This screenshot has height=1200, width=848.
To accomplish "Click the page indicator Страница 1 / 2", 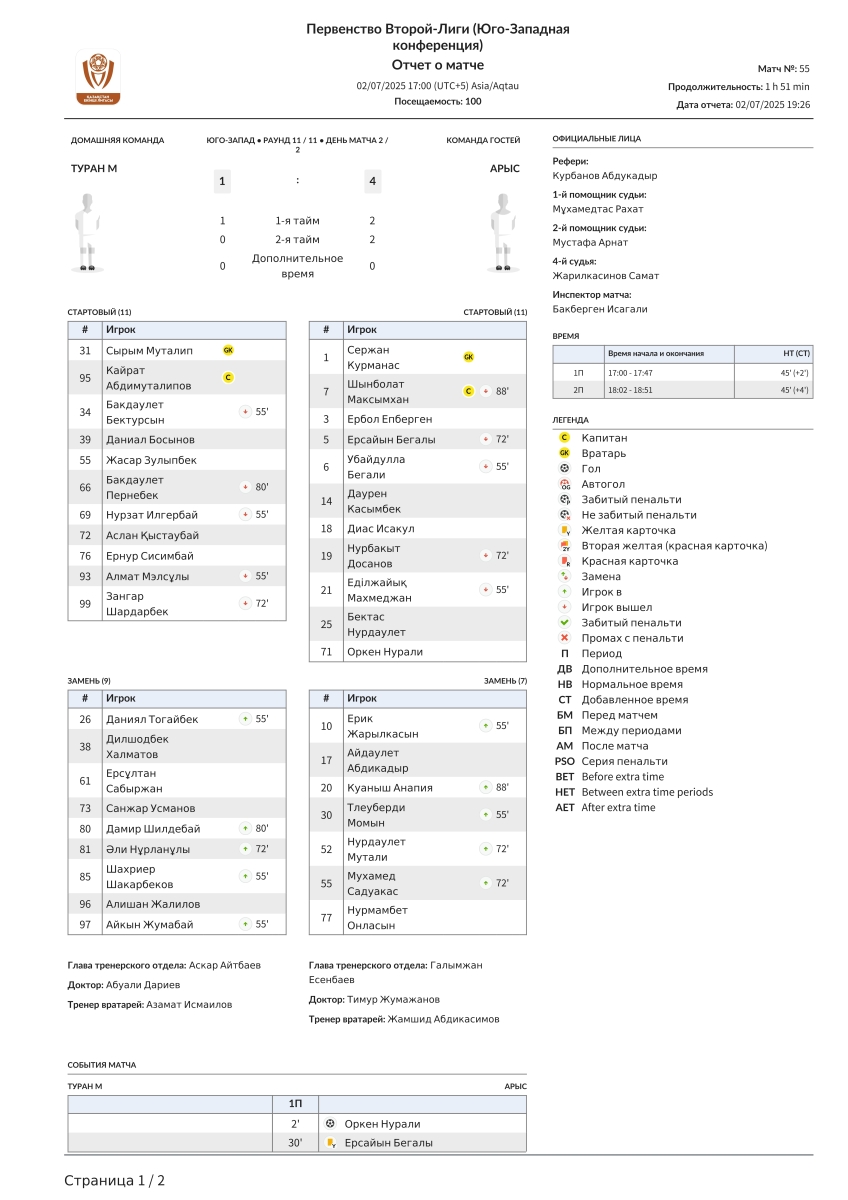I will [114, 1181].
